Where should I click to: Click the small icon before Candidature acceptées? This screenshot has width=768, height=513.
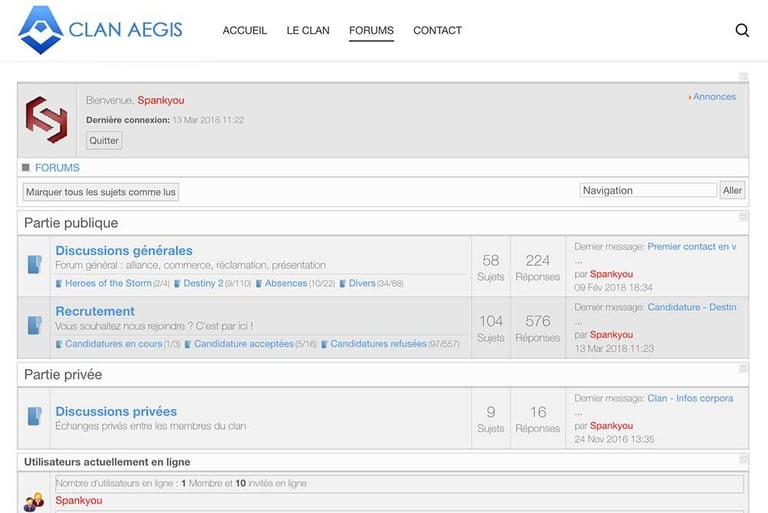tap(188, 344)
